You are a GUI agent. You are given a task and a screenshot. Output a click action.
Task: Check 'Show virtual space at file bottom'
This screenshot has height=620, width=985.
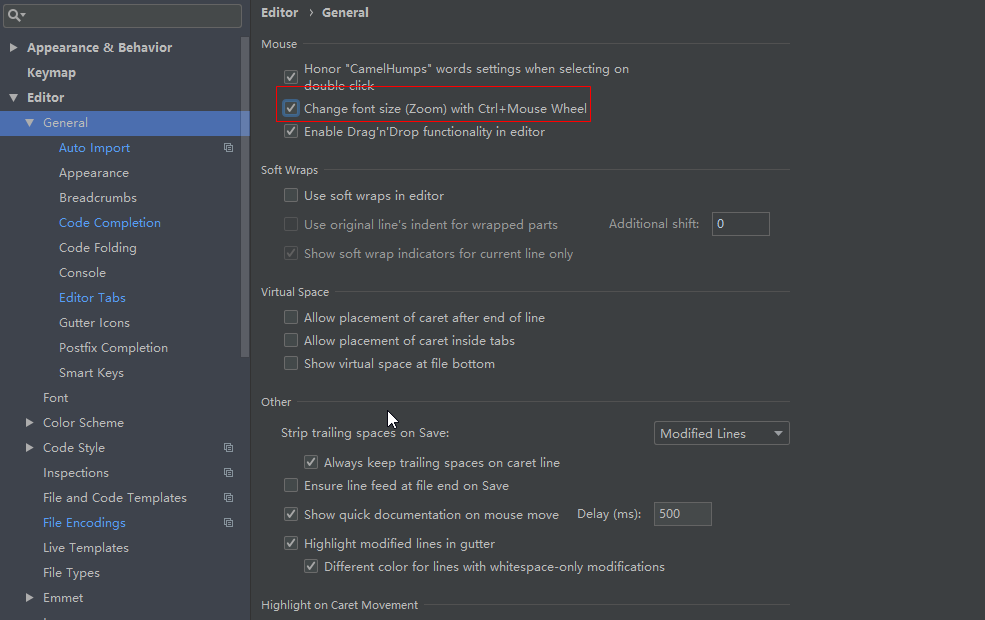[x=291, y=364]
